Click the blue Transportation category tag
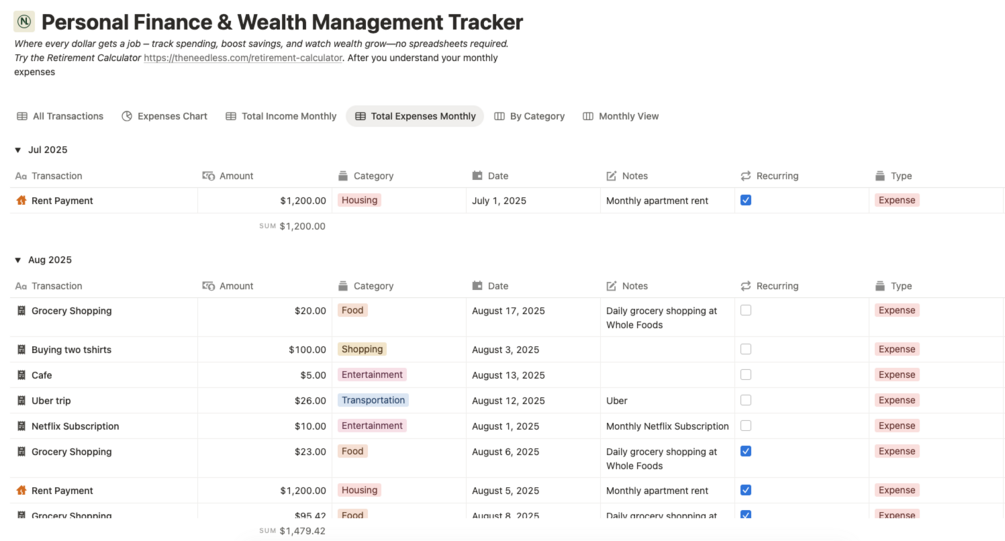Viewport: 1005px width, 541px height. tap(373, 400)
